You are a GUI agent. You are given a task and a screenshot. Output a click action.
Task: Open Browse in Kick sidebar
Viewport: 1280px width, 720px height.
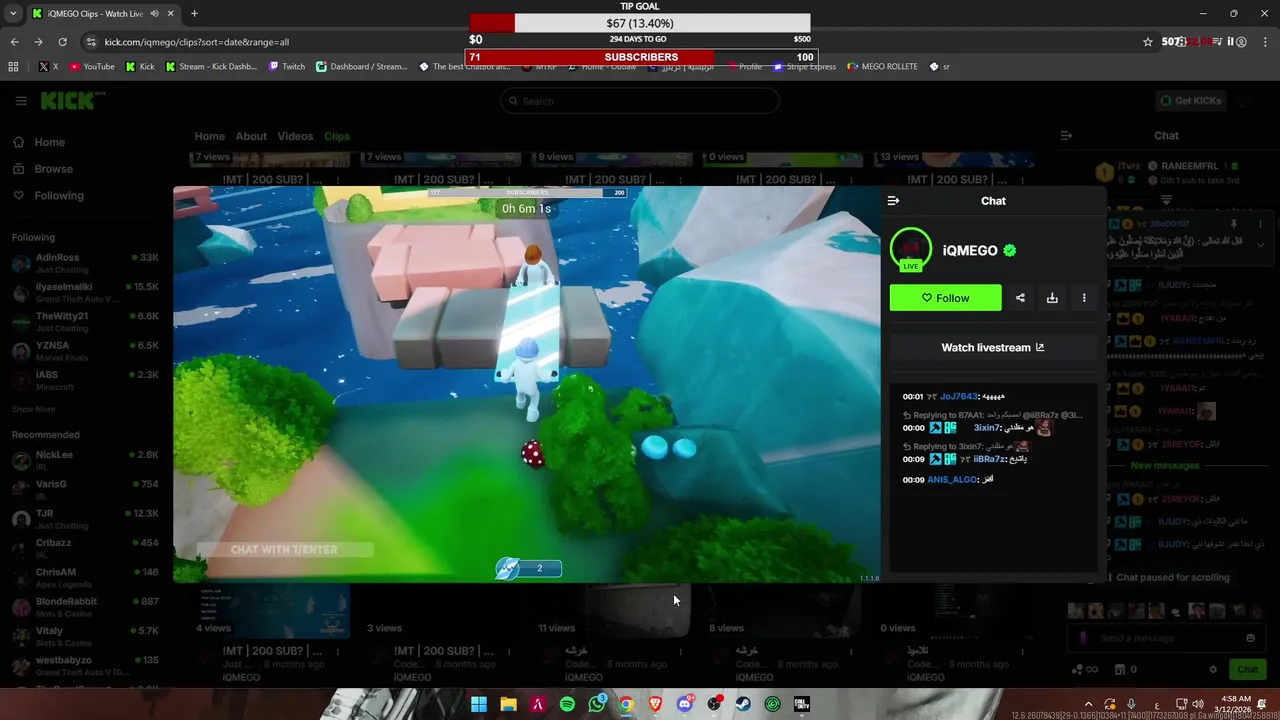(x=44, y=169)
